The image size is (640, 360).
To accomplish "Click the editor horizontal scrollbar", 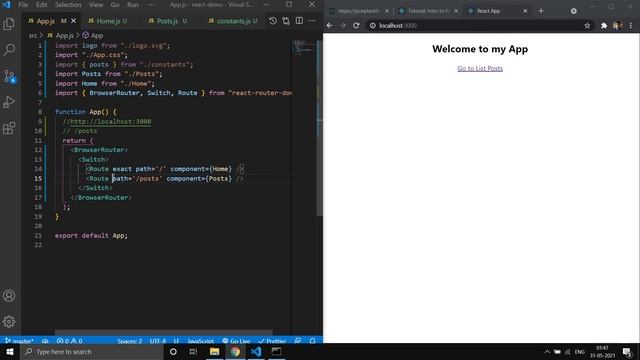I will (x=163, y=333).
